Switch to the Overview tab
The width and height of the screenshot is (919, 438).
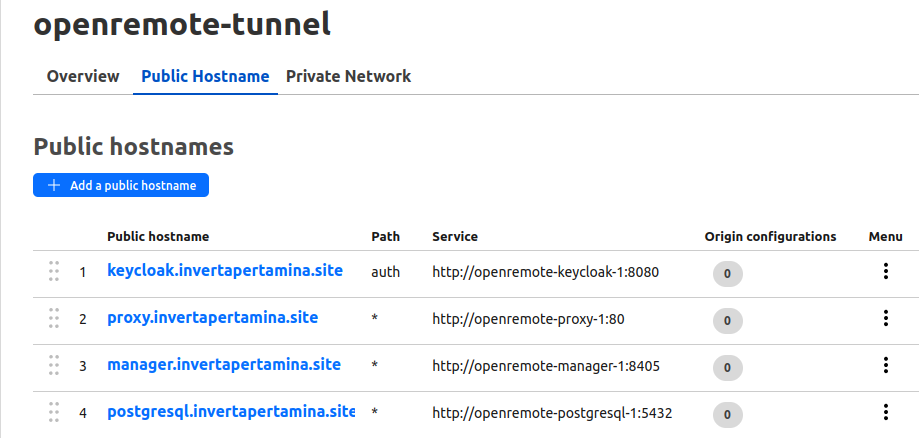click(x=83, y=76)
